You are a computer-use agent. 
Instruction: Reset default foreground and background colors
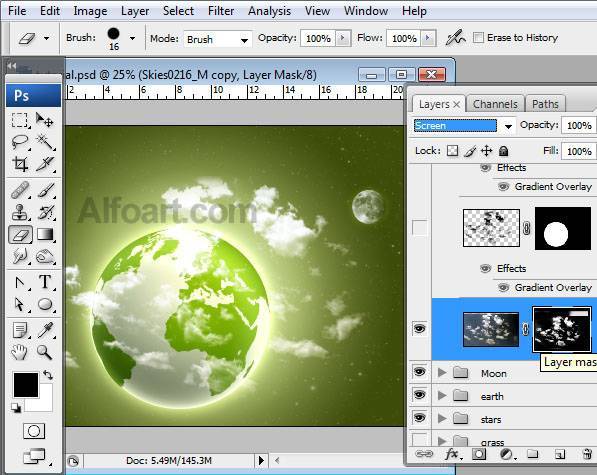pos(16,408)
